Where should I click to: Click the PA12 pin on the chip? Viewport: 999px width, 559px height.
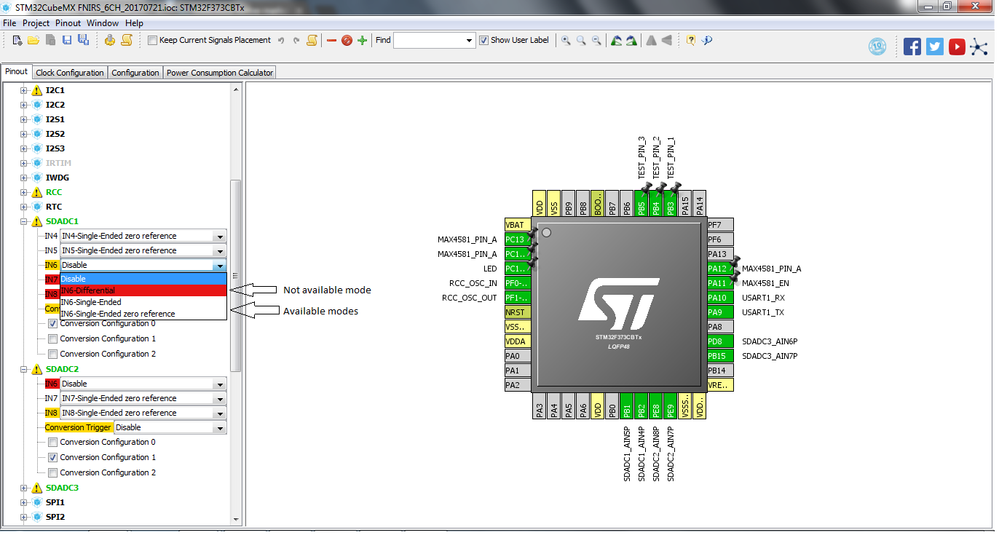click(x=720, y=269)
